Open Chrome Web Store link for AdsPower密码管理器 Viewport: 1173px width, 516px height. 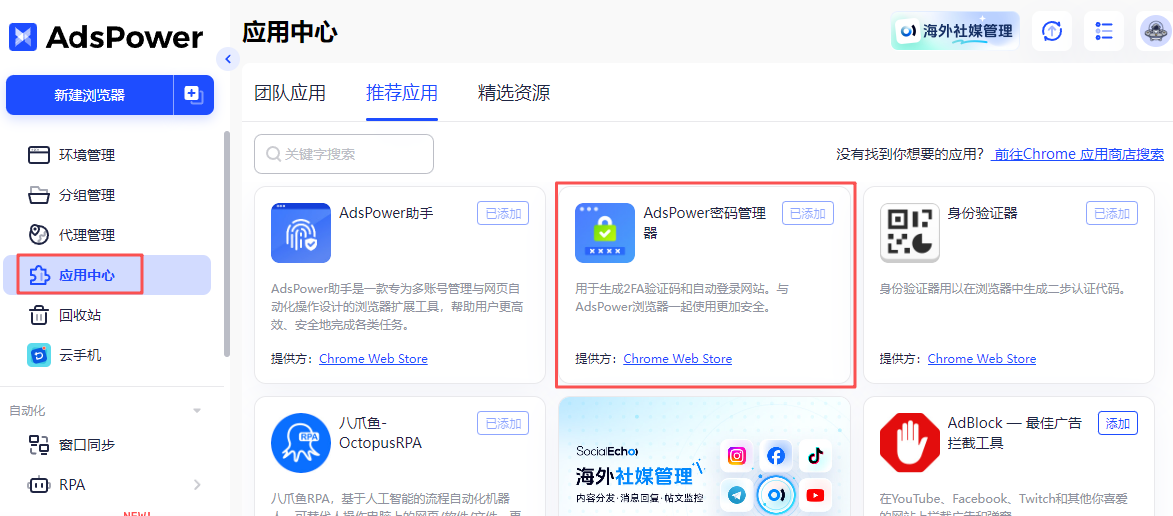(678, 359)
